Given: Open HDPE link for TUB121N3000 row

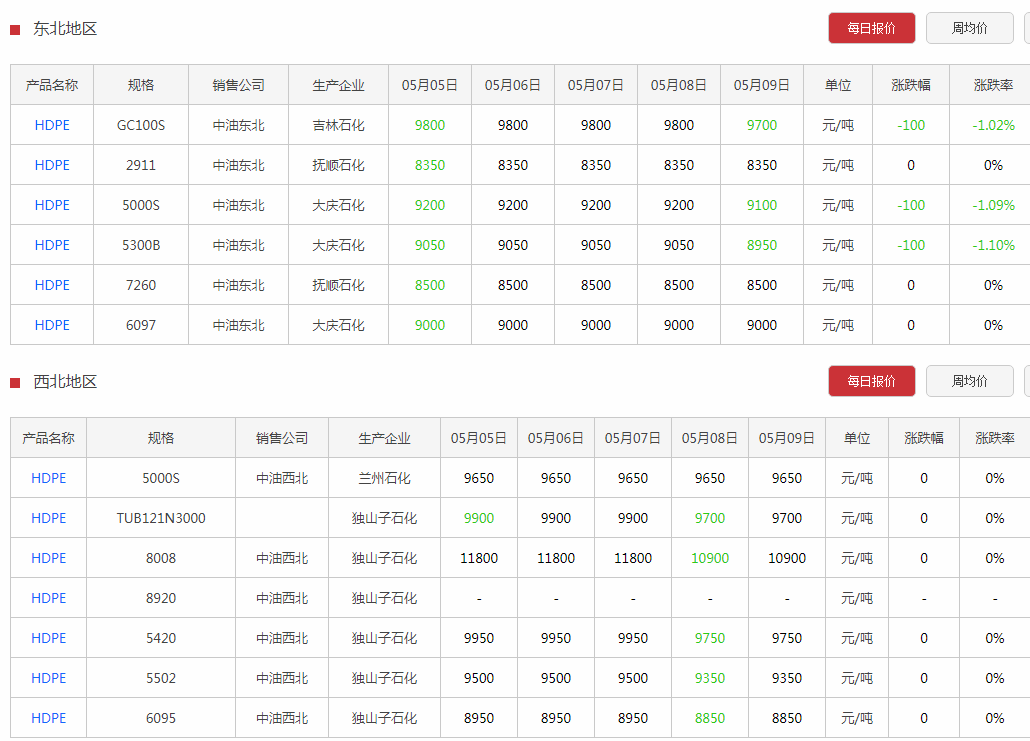Looking at the screenshot, I should 49,518.
